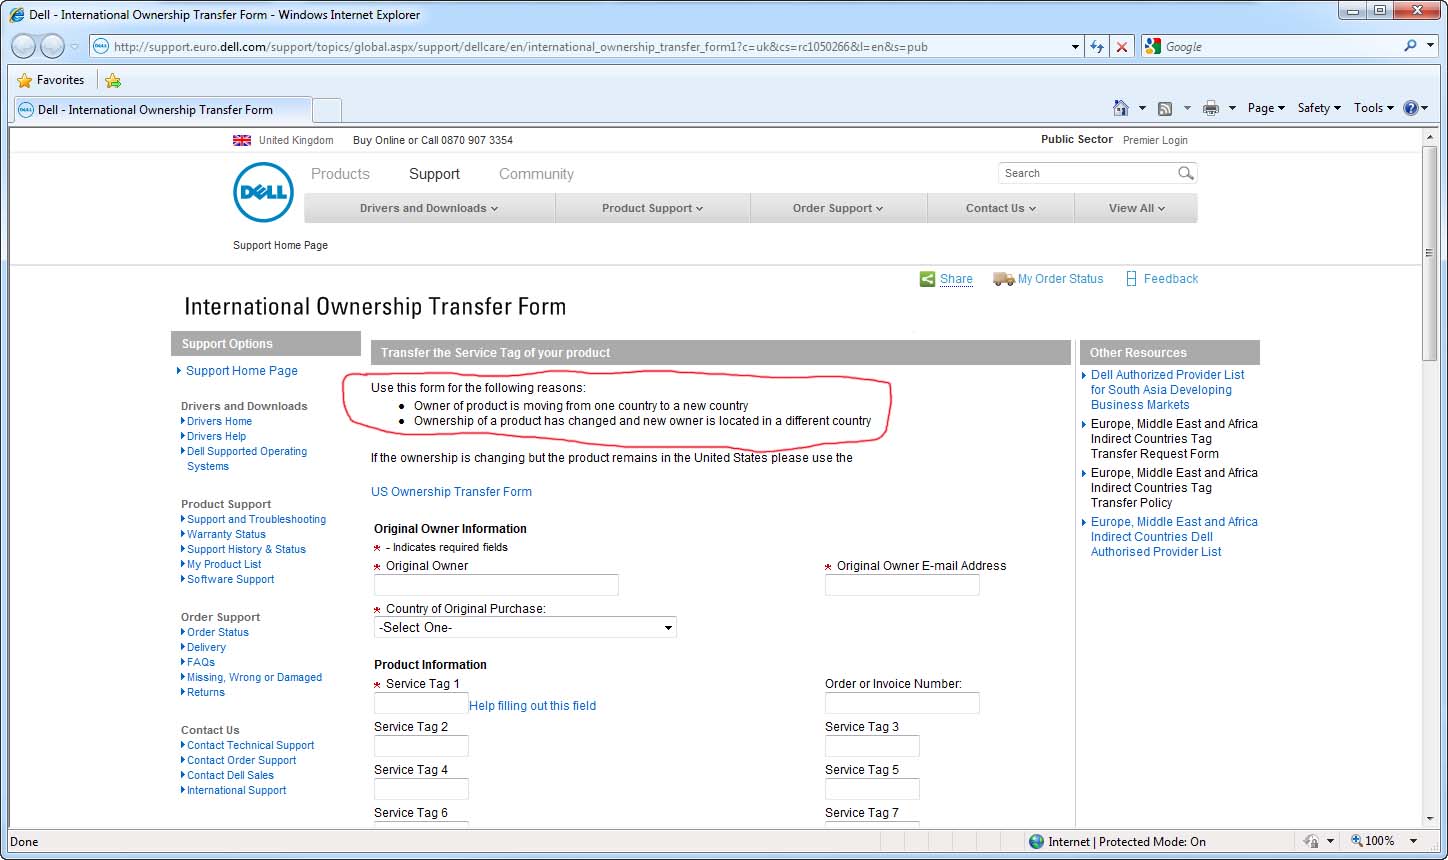This screenshot has width=1448, height=860.
Task: Expand the Drivers and Downloads menu
Action: 429,208
